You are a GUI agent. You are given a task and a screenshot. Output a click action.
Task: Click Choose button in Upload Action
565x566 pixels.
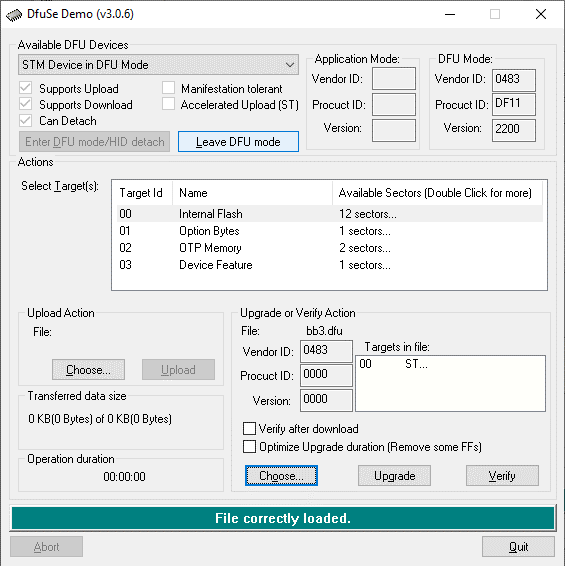[88, 369]
